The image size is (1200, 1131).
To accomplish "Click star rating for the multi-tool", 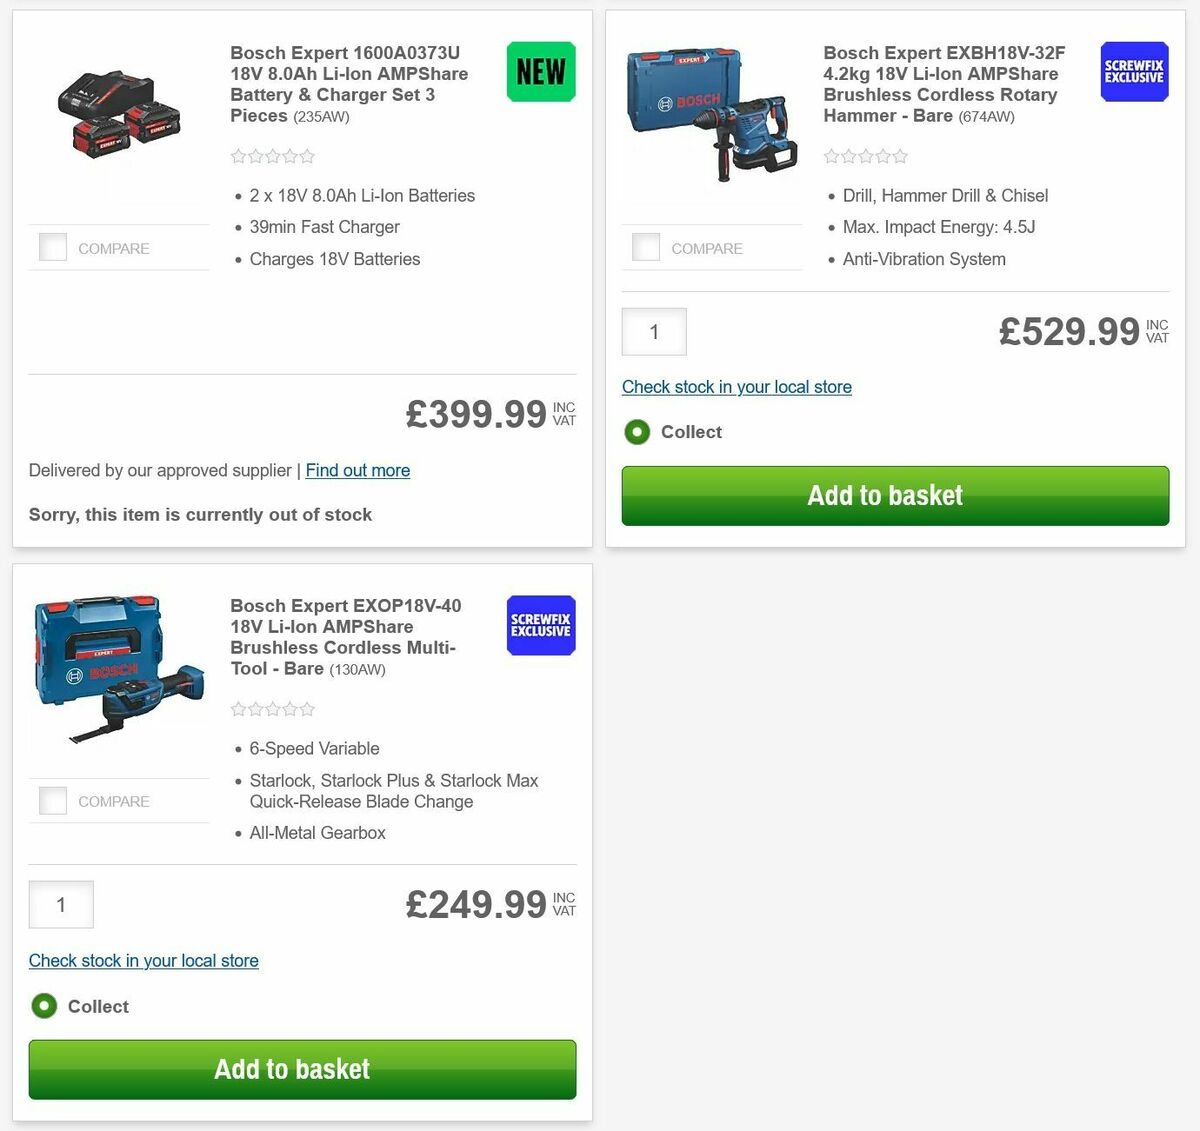I will point(271,708).
